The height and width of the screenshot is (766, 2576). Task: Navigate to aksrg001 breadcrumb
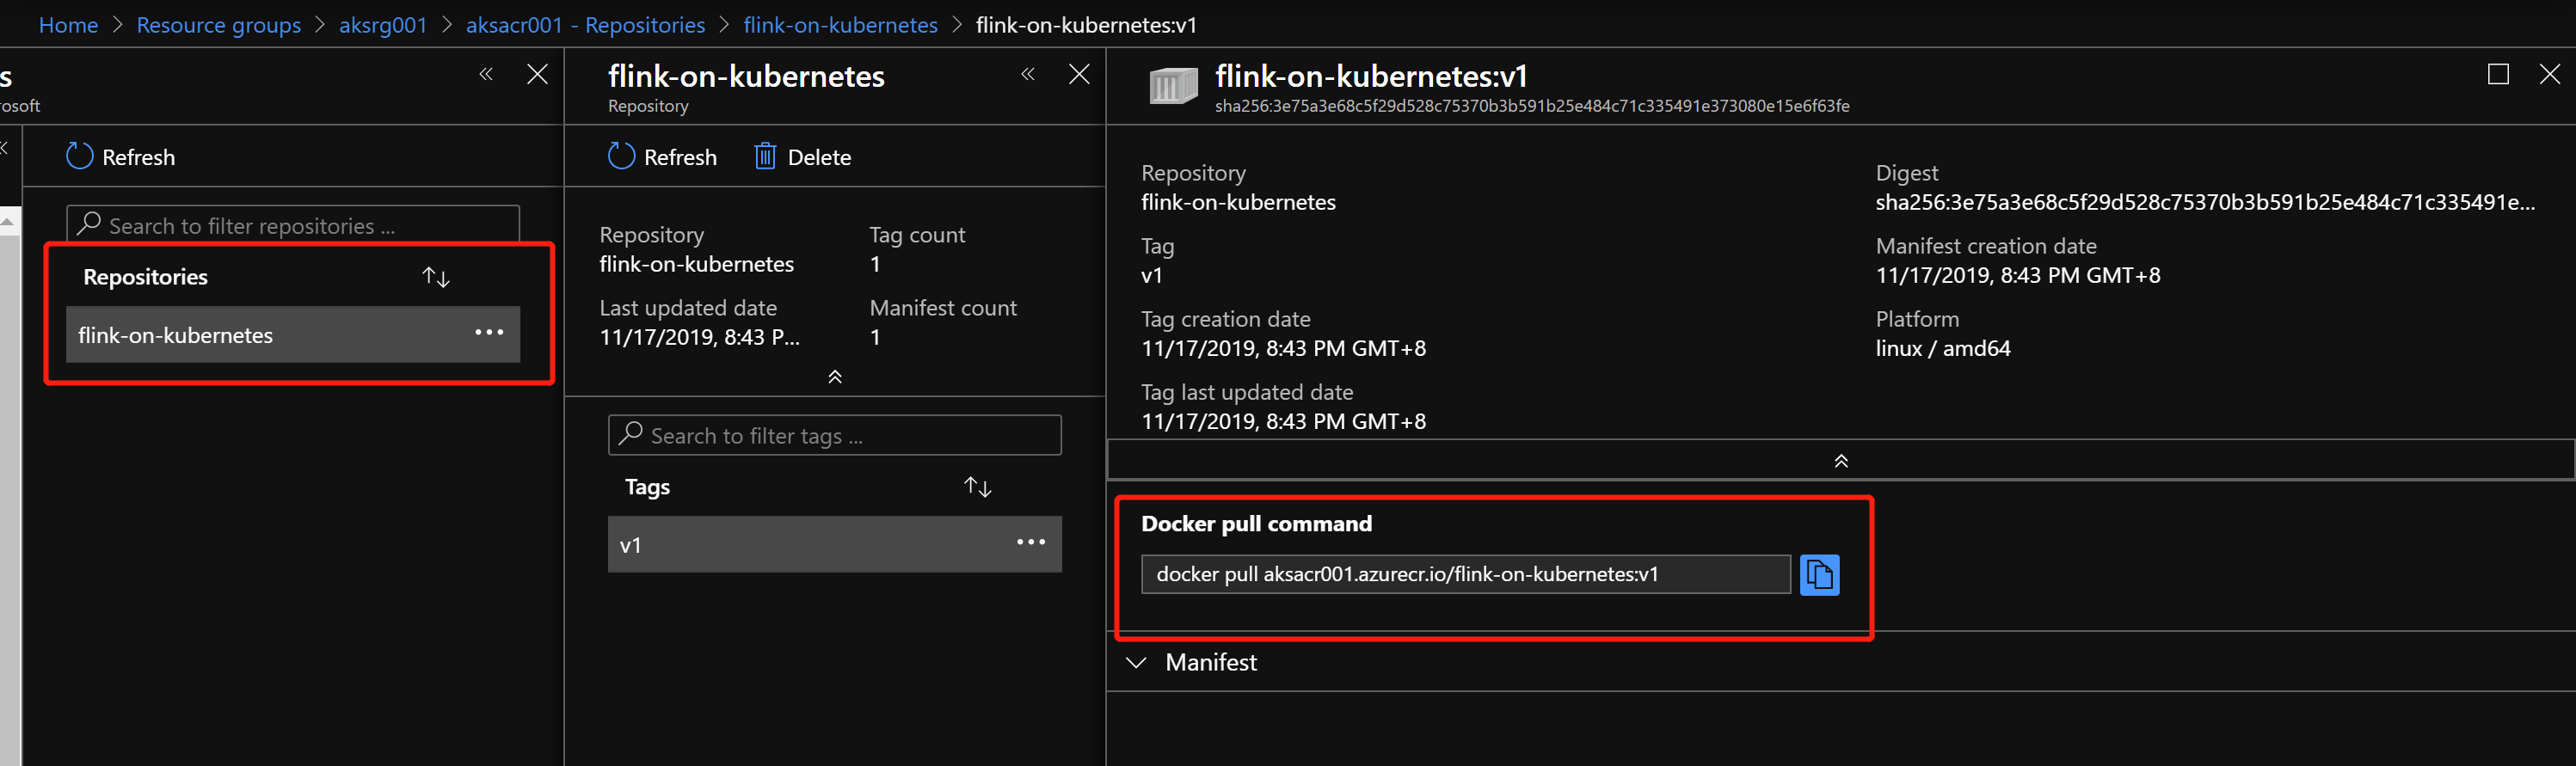click(383, 25)
